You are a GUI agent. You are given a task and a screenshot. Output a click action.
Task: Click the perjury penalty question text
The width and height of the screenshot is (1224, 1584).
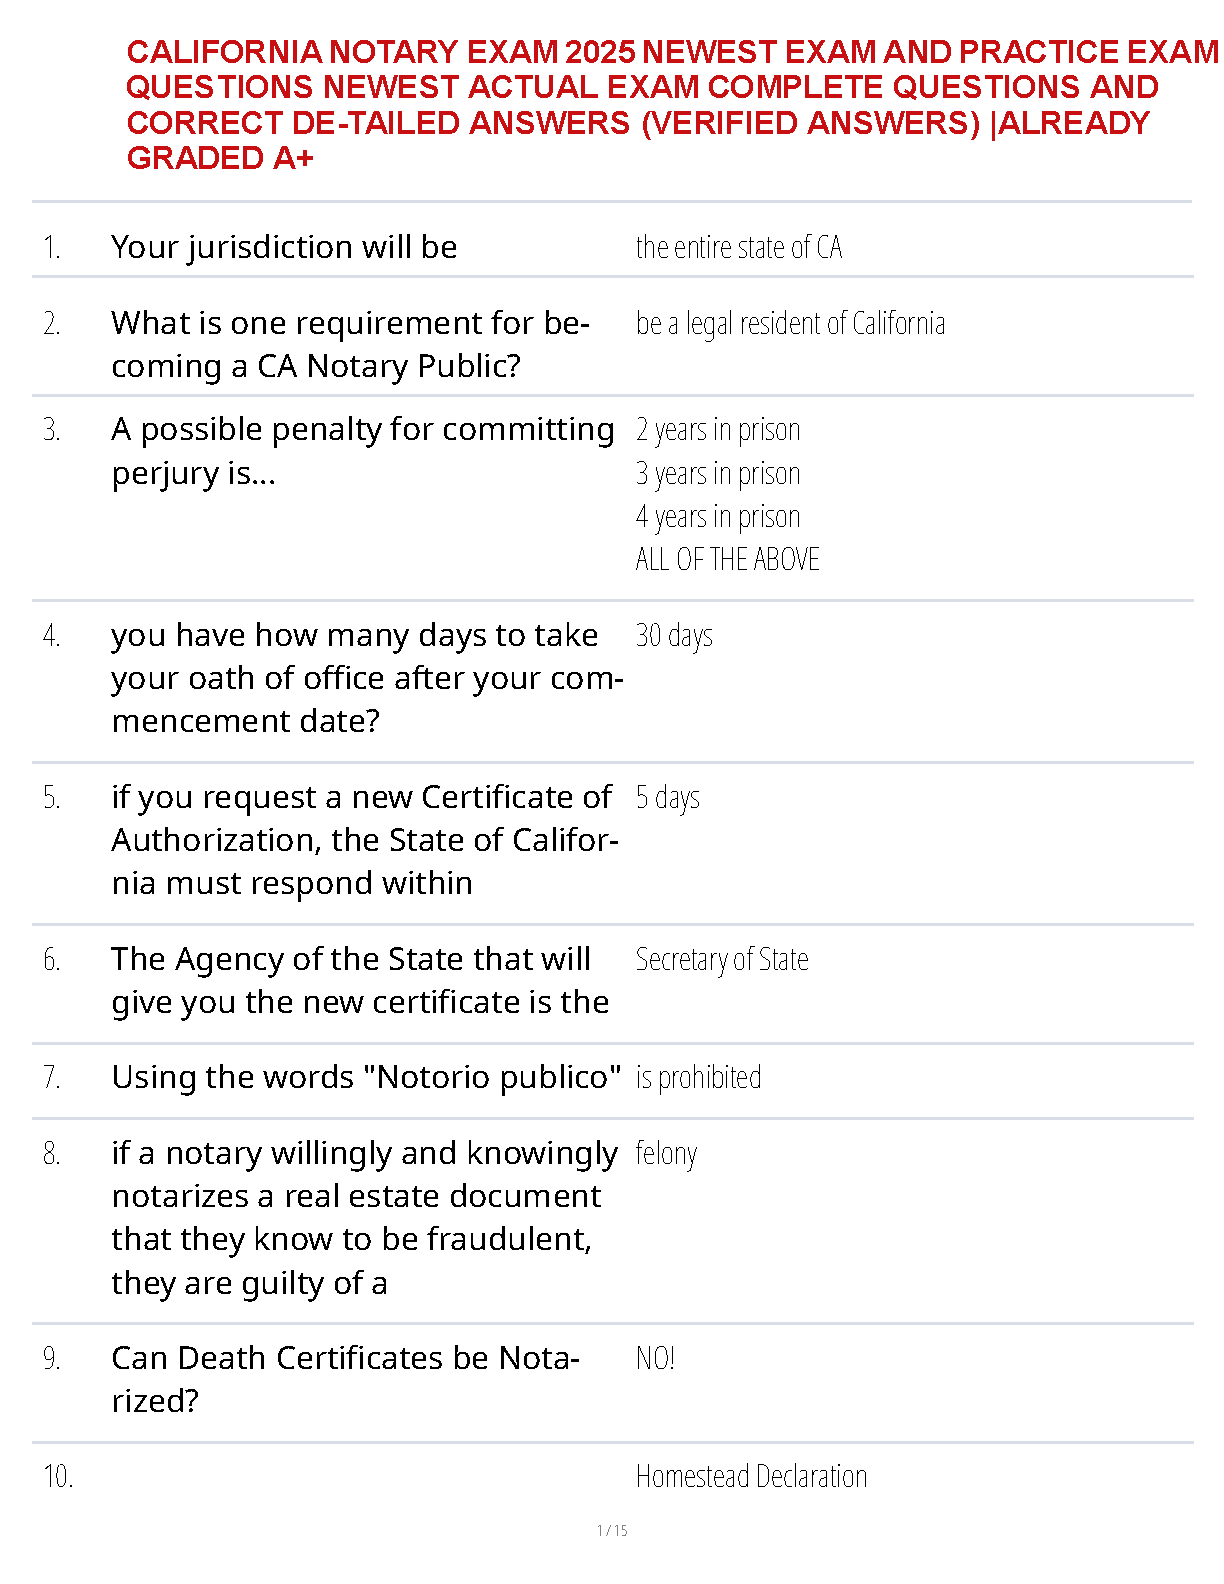(x=362, y=450)
